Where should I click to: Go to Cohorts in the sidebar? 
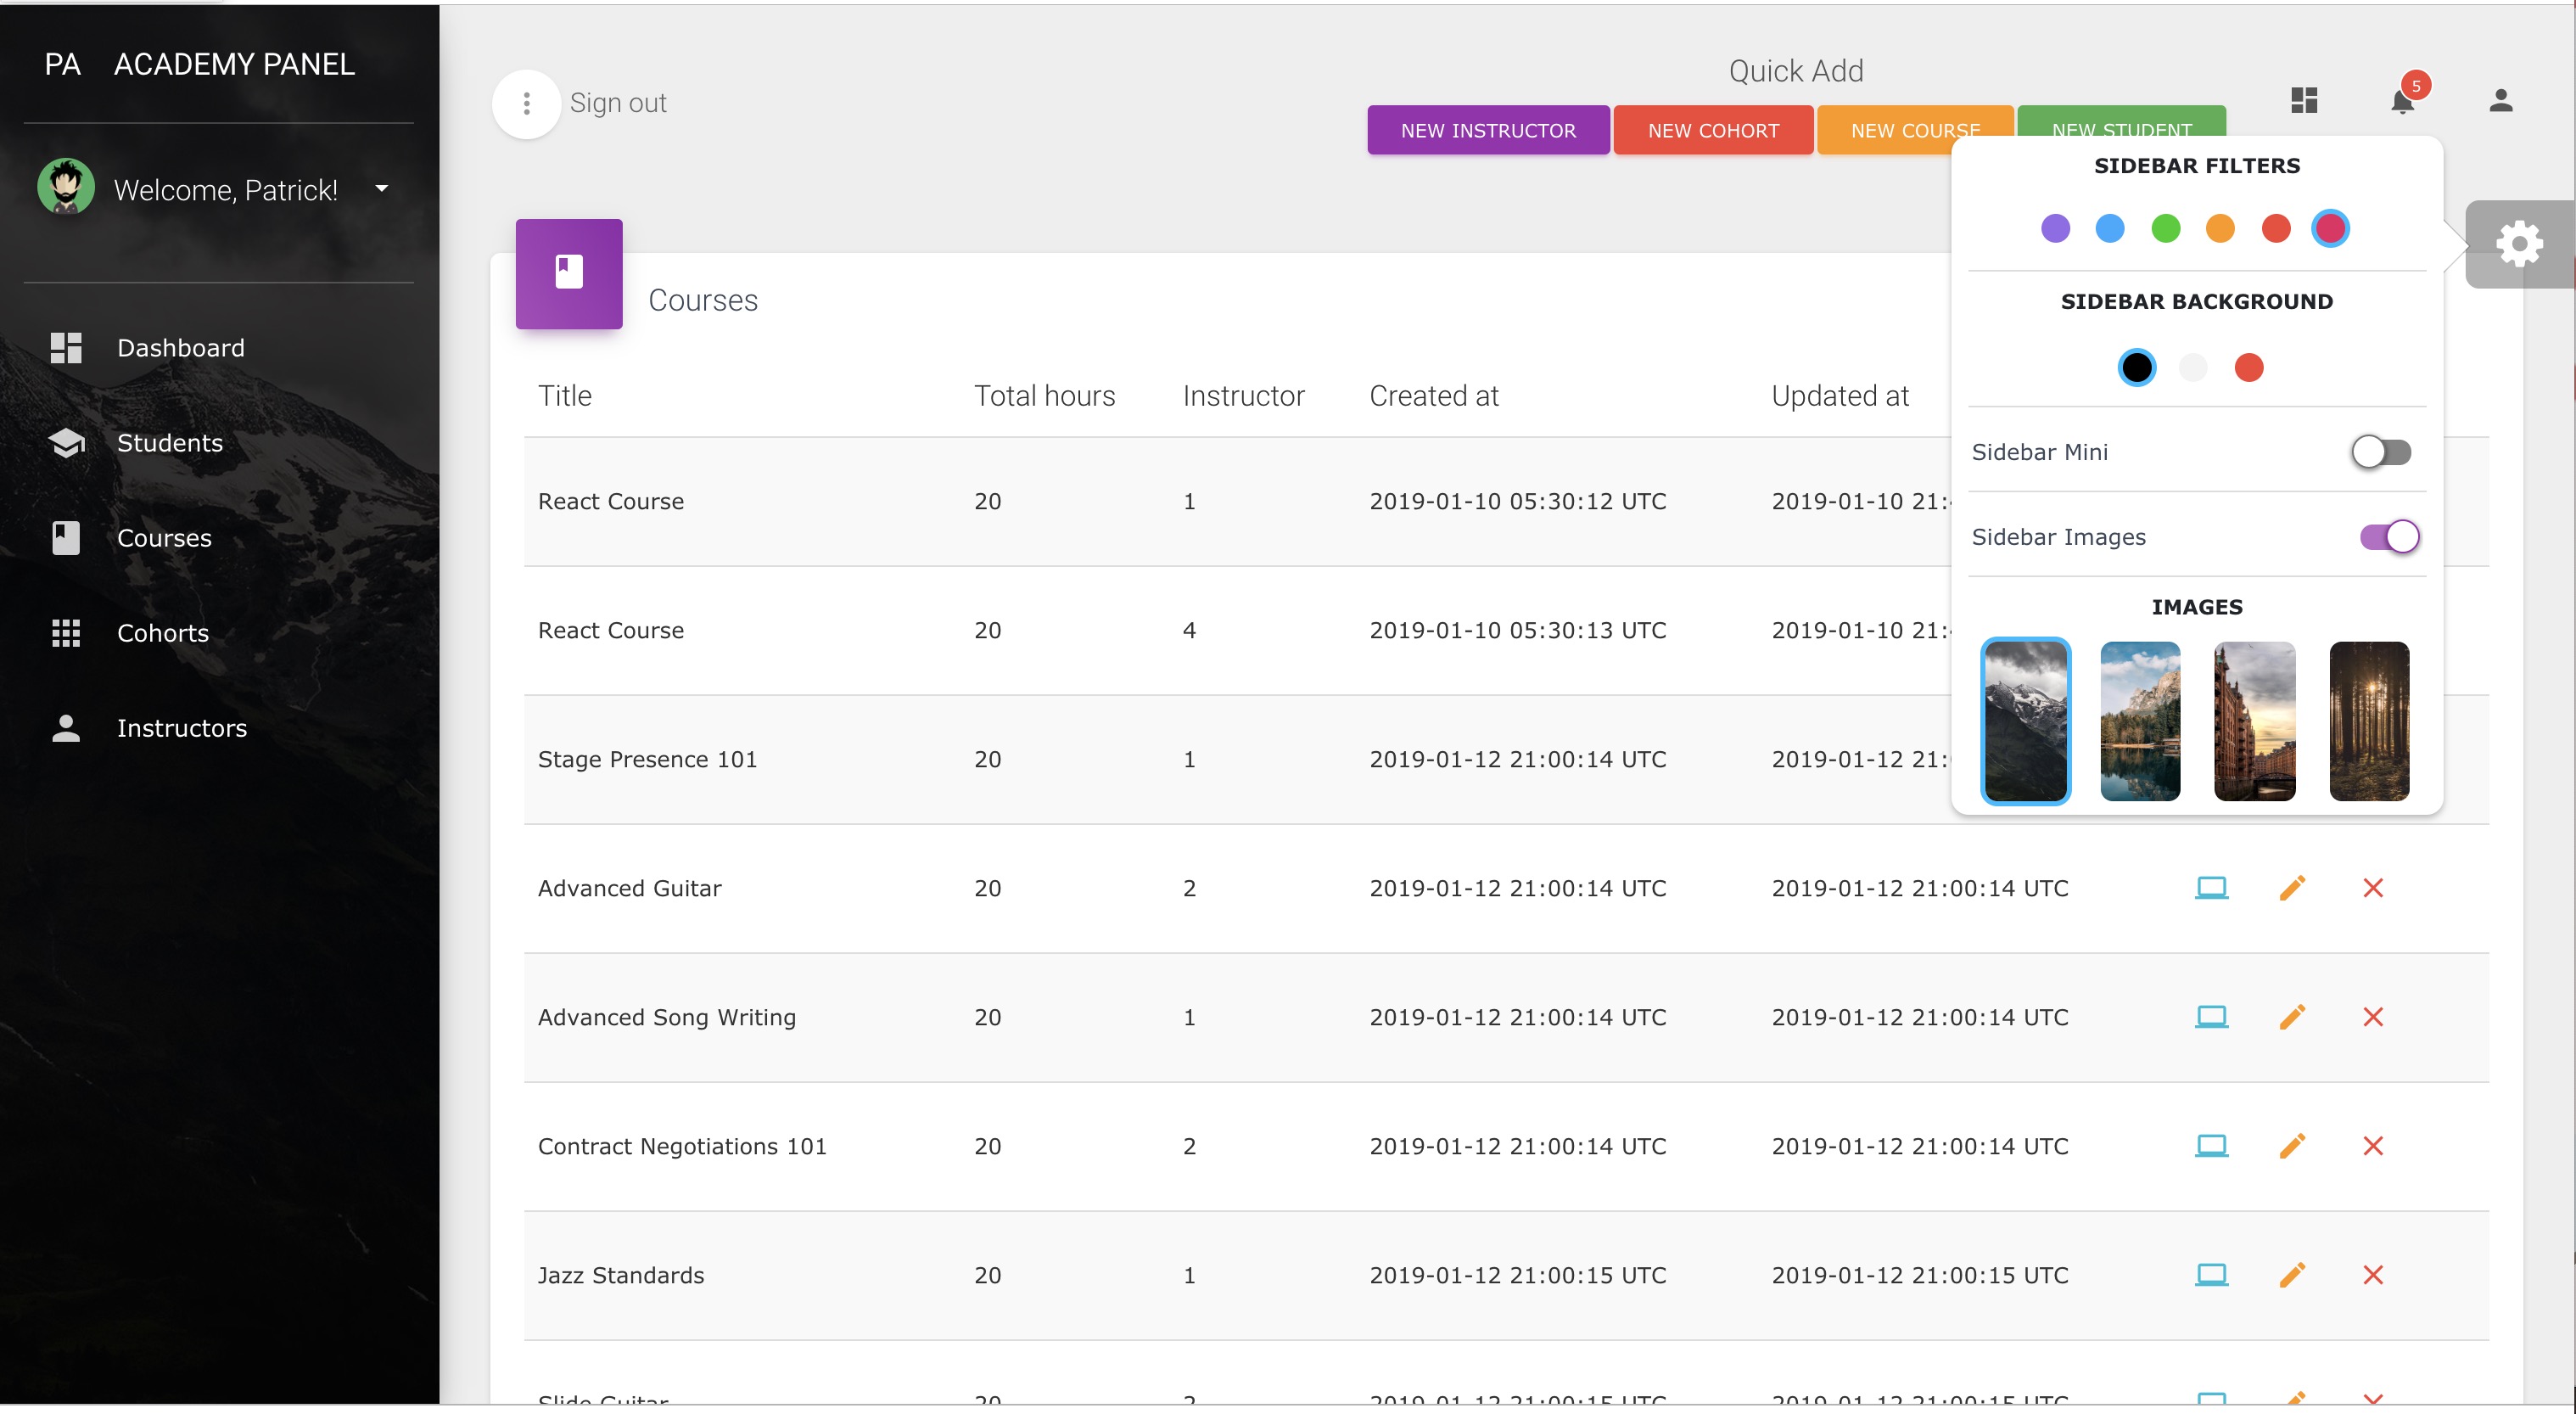coord(163,633)
